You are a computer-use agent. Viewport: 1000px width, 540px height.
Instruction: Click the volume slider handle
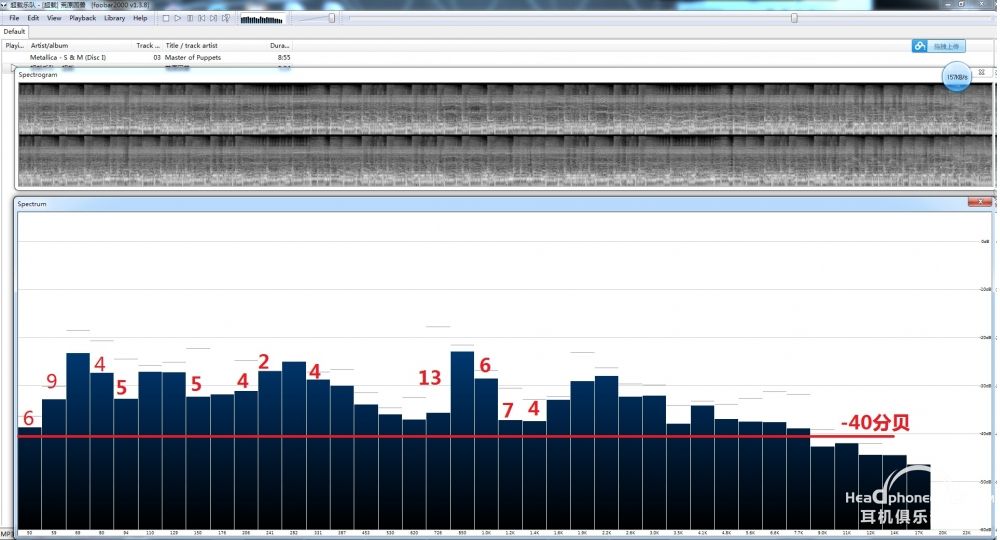coord(332,18)
